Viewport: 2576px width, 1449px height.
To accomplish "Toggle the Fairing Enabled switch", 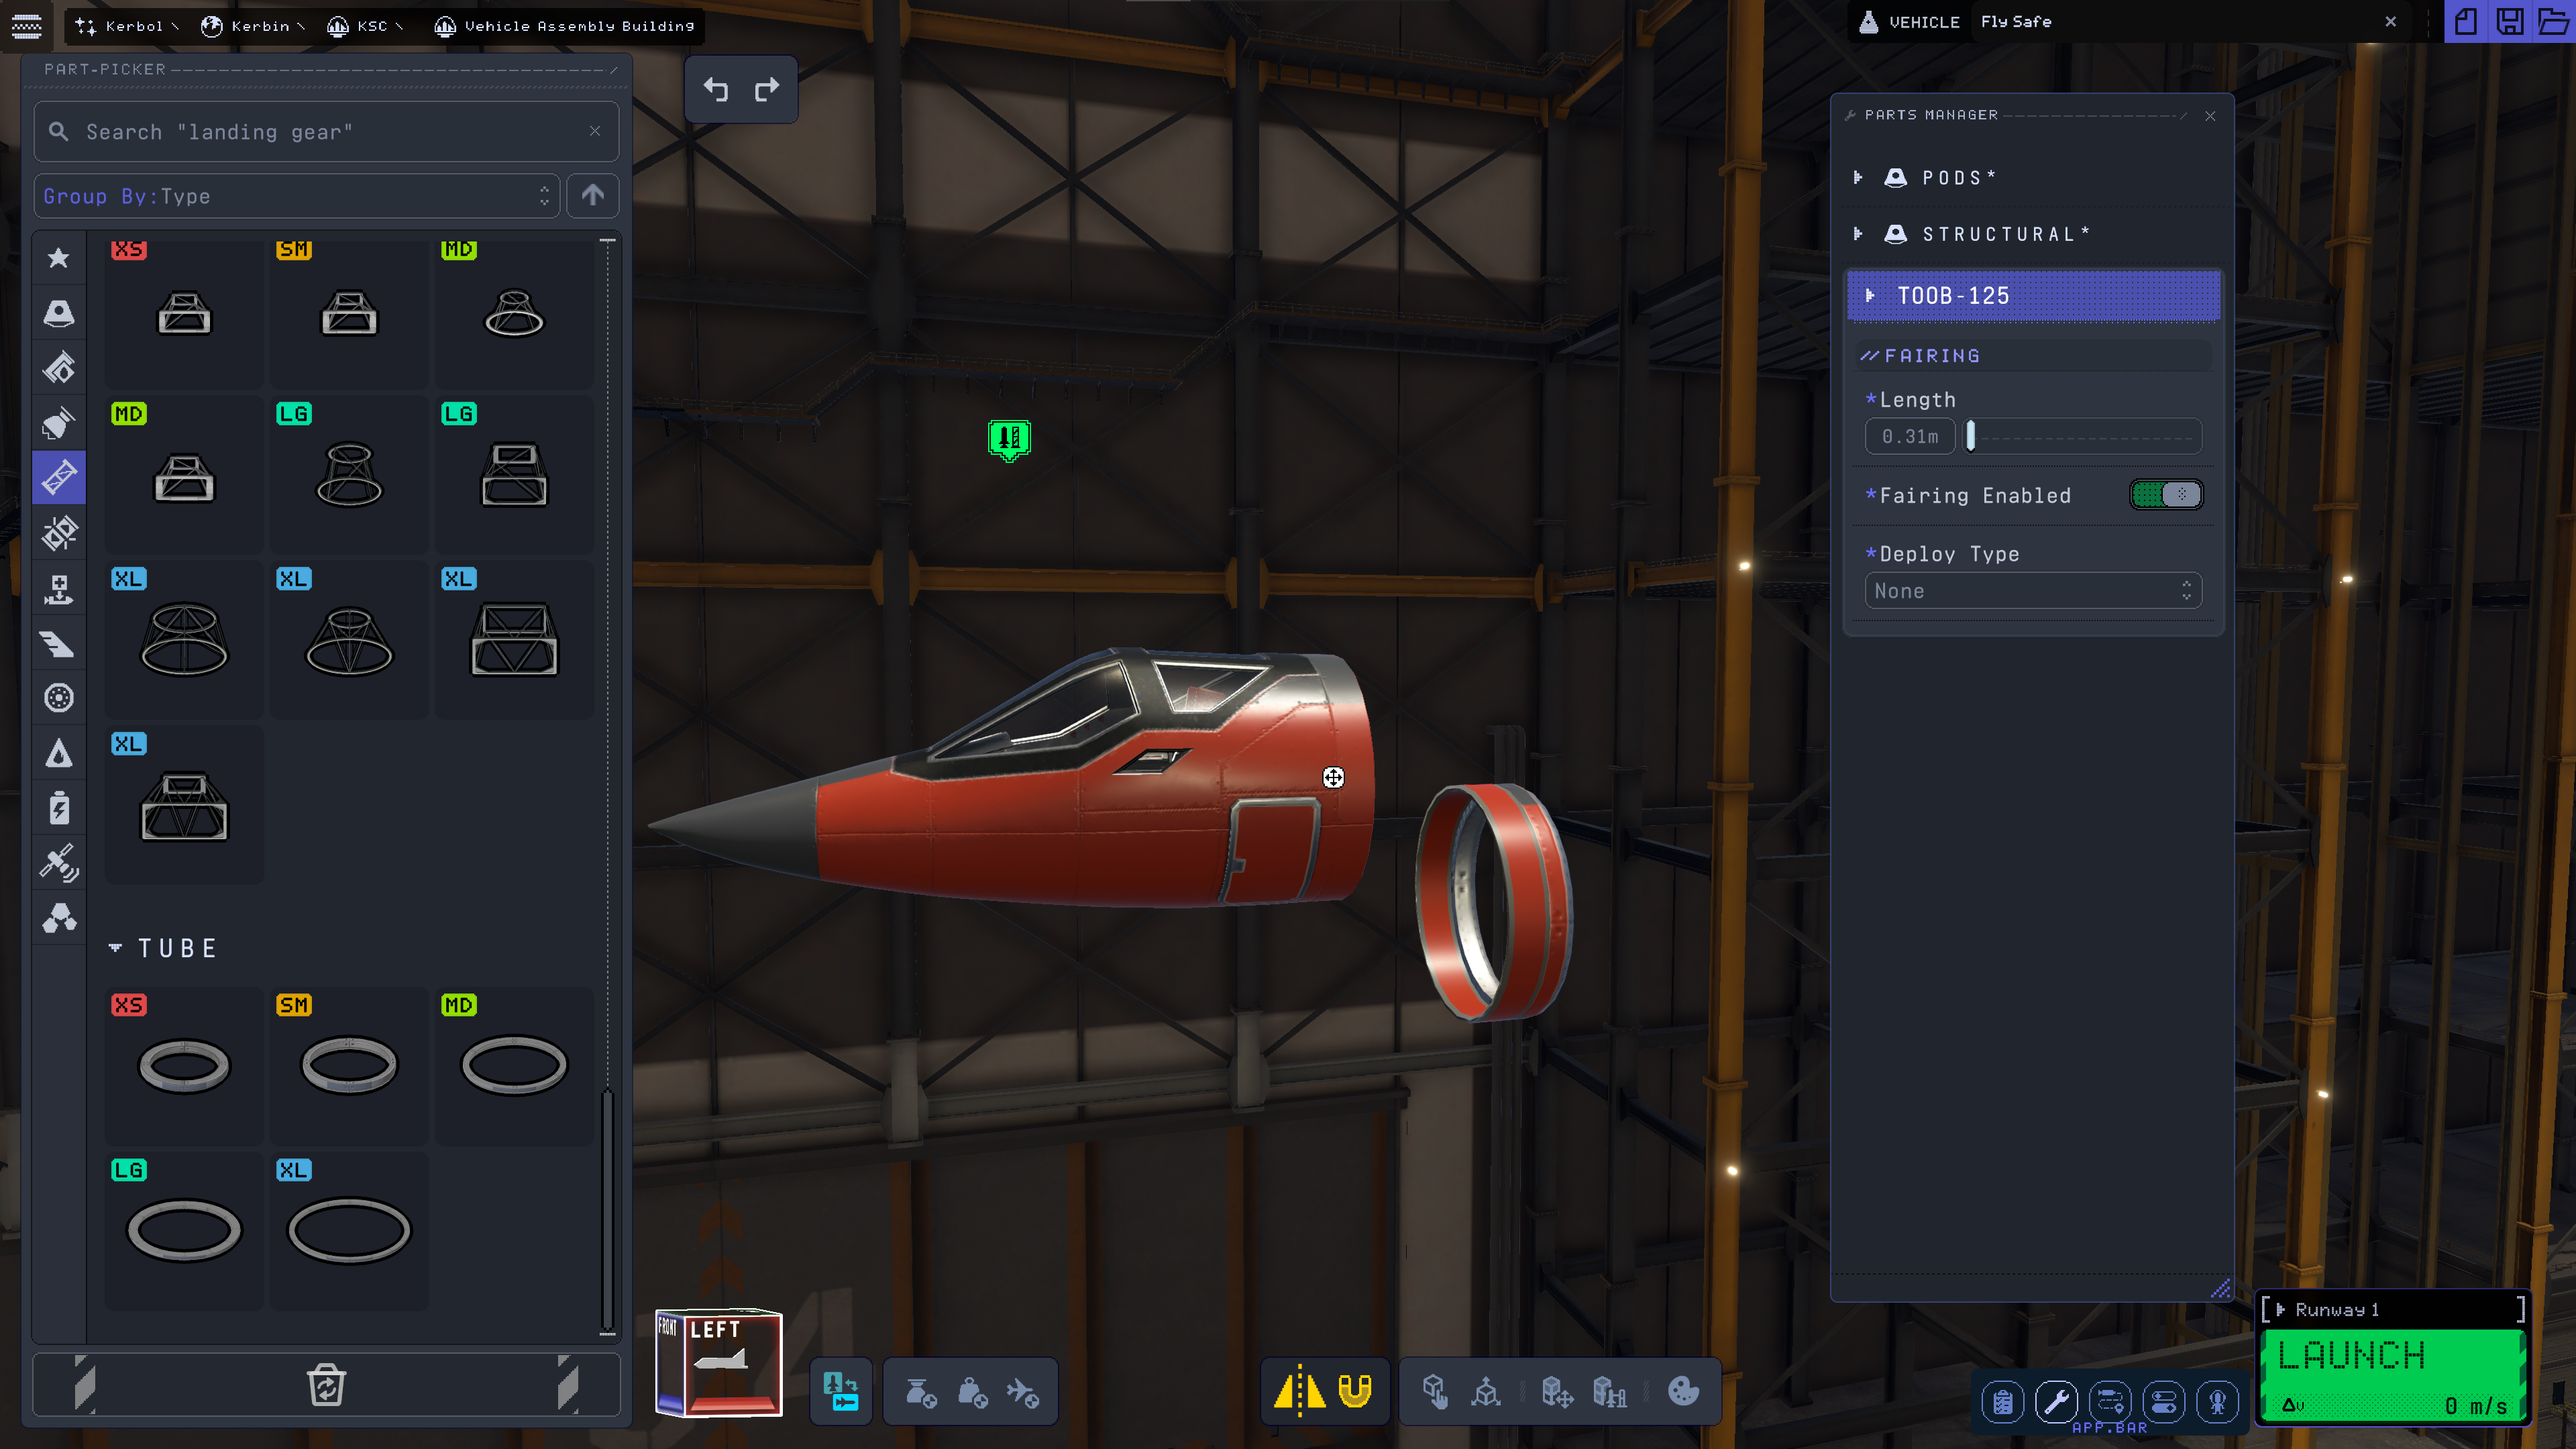I will click(2166, 495).
